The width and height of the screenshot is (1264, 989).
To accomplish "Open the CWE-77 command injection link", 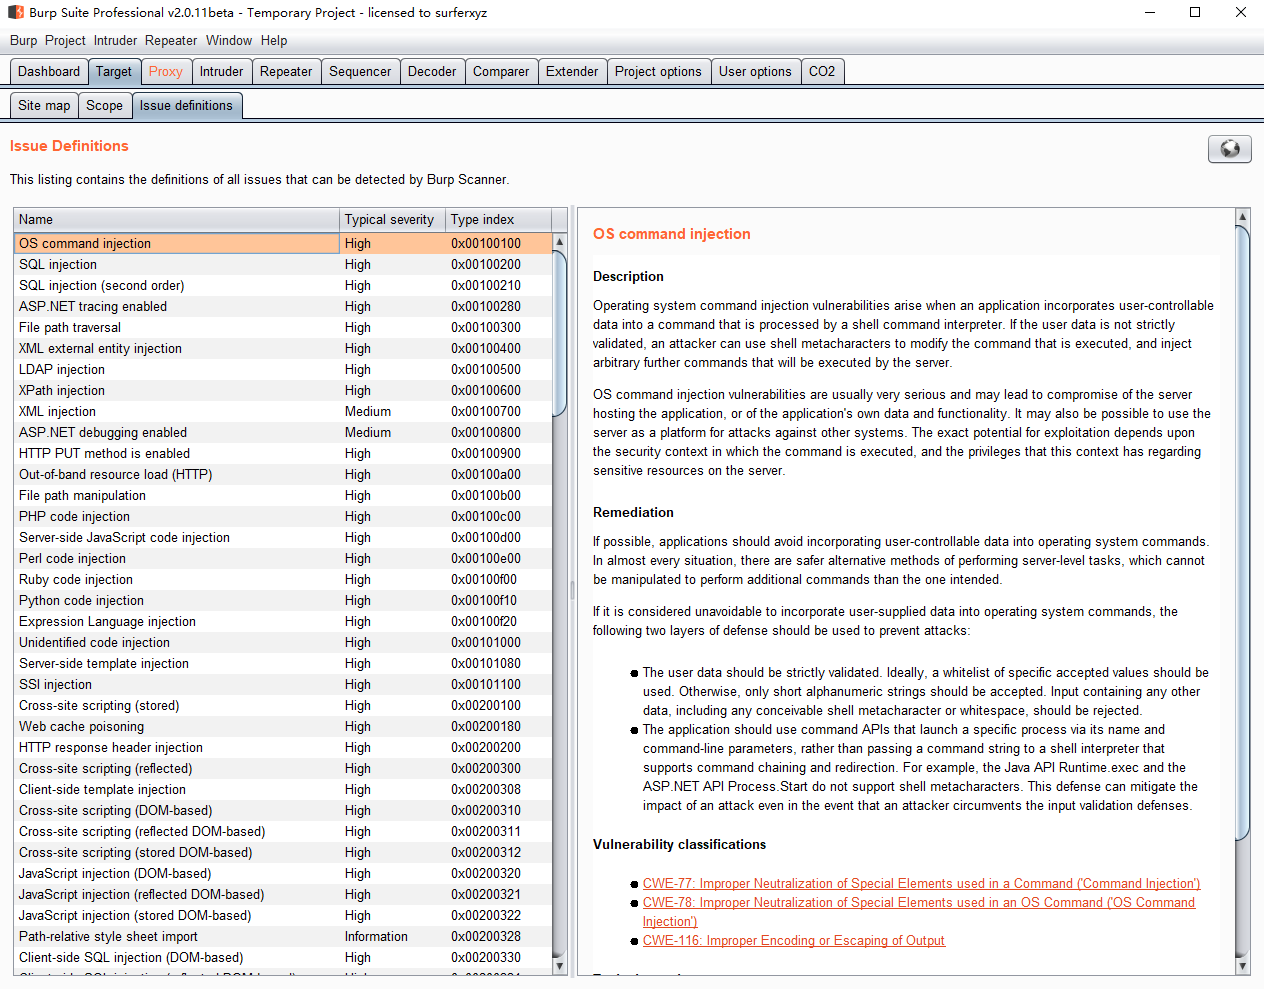I will (x=920, y=884).
